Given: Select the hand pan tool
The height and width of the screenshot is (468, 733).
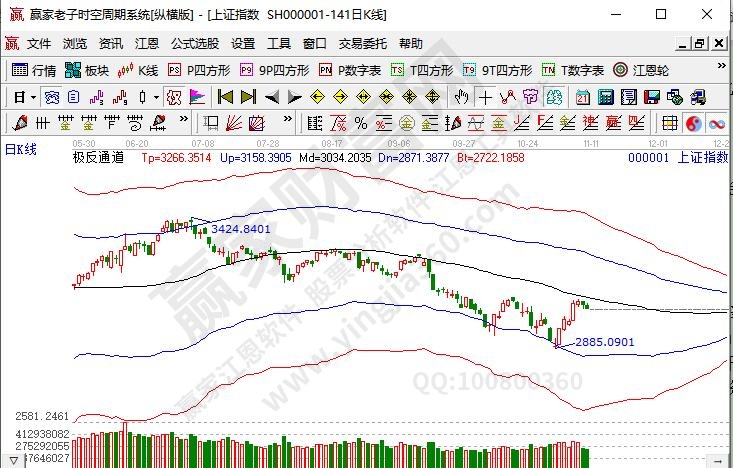Looking at the screenshot, I should pos(461,97).
